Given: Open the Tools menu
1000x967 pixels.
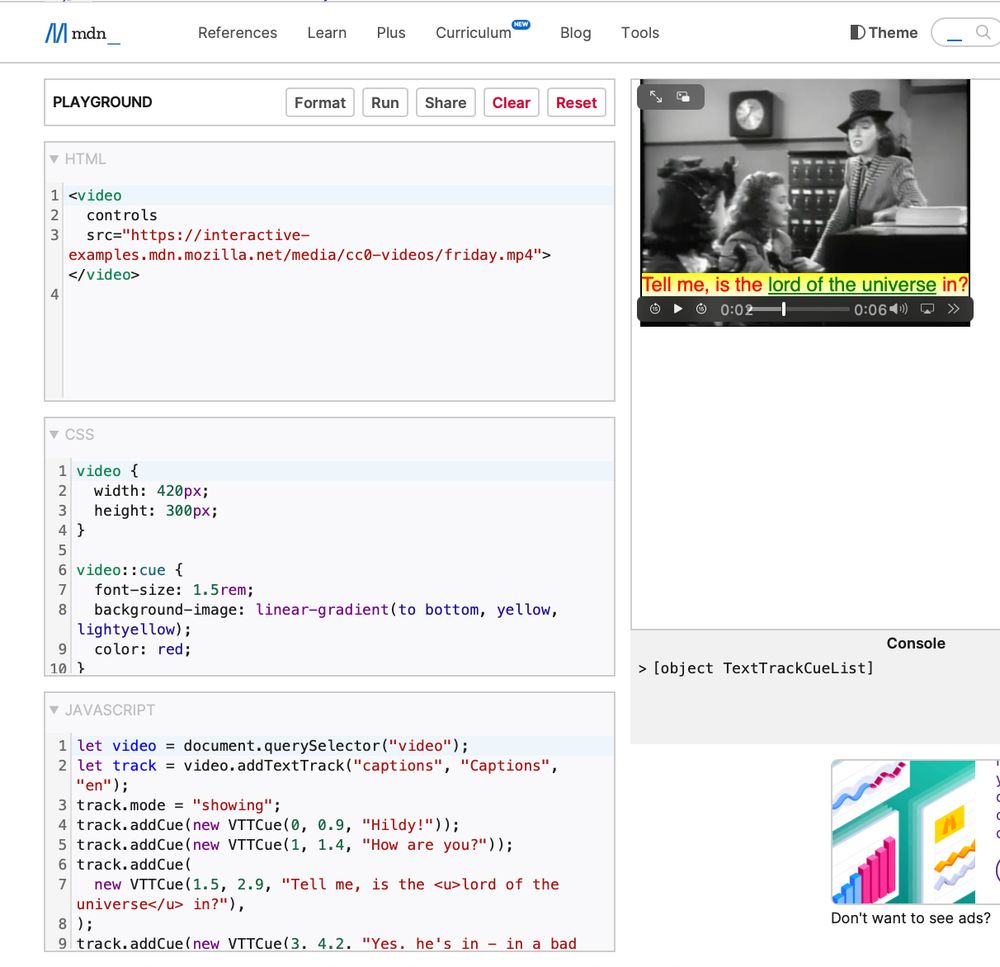Looking at the screenshot, I should click(640, 33).
